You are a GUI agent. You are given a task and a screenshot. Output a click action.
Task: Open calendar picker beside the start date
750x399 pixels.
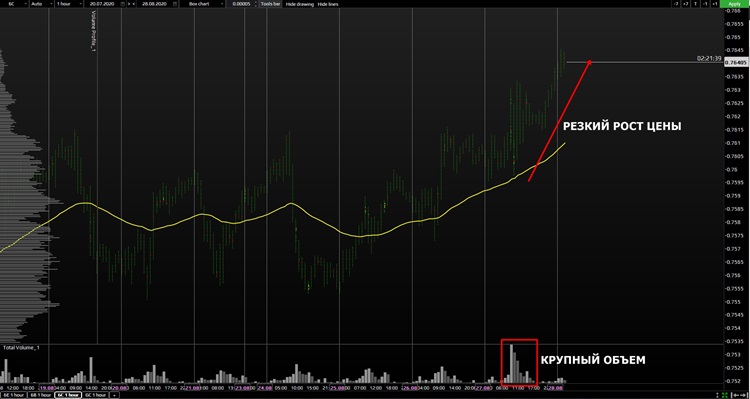click(123, 3)
